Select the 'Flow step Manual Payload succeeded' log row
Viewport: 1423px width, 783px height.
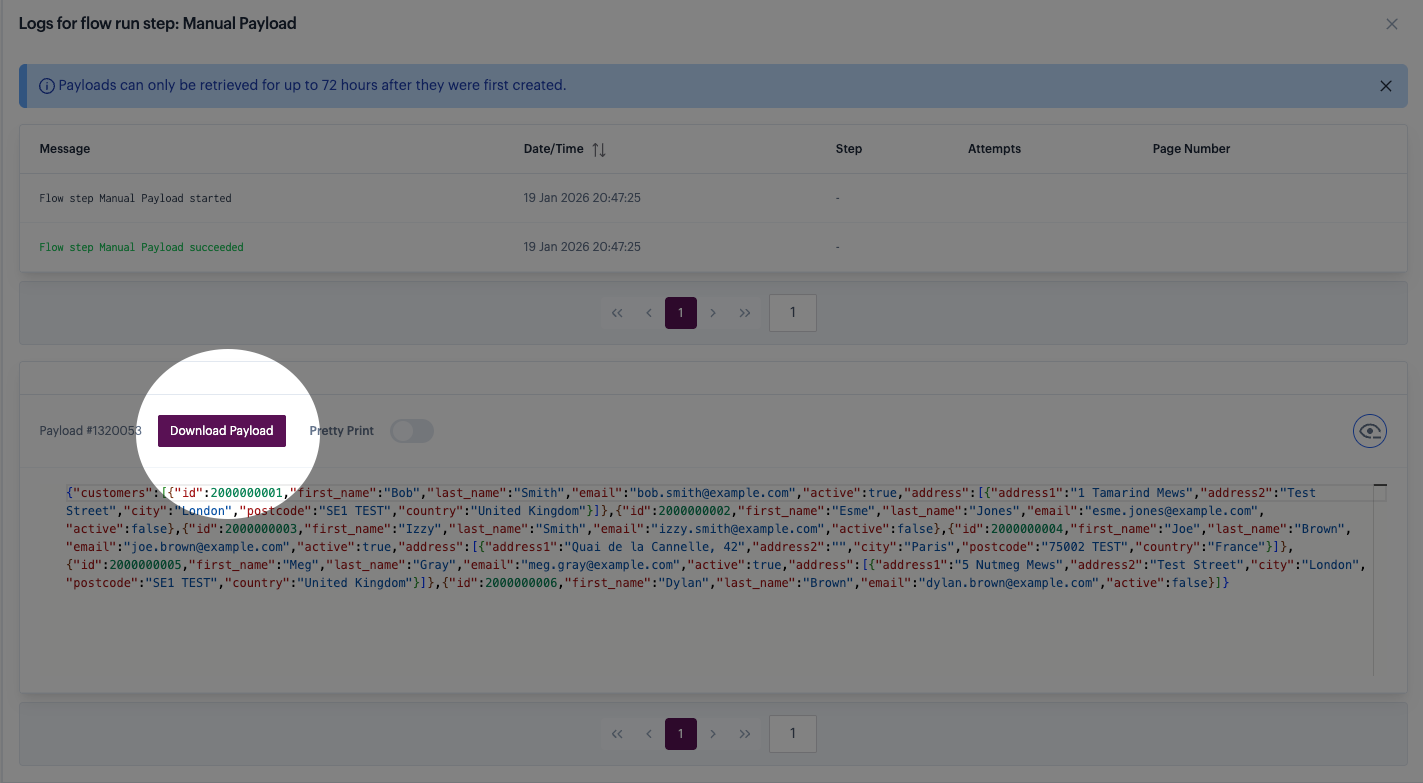141,247
